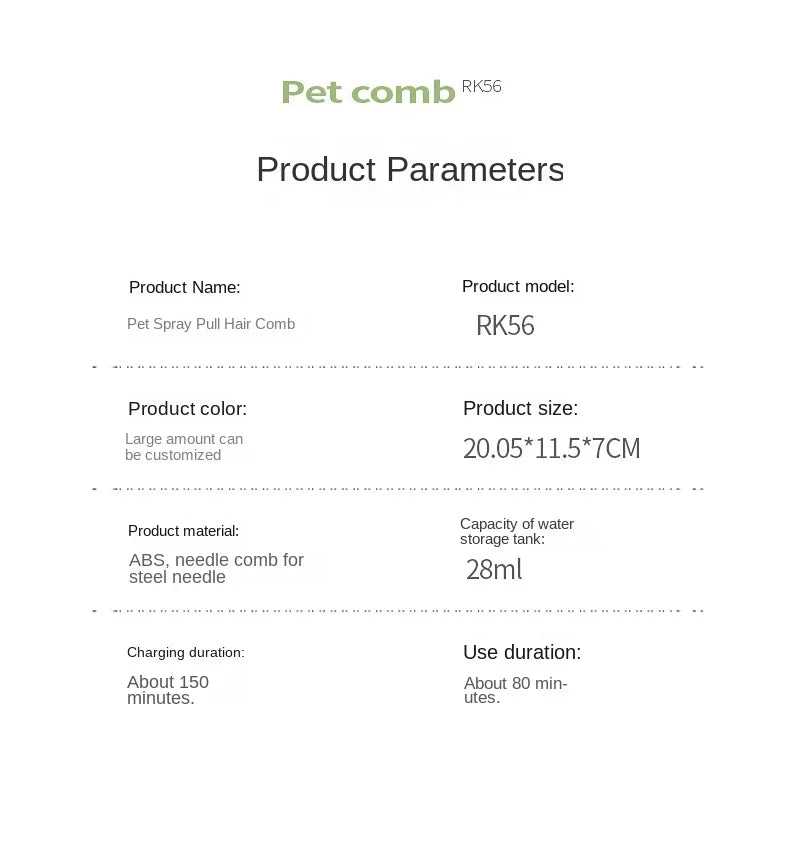
Task: Select the About 150 minutes text
Action: click(x=168, y=689)
